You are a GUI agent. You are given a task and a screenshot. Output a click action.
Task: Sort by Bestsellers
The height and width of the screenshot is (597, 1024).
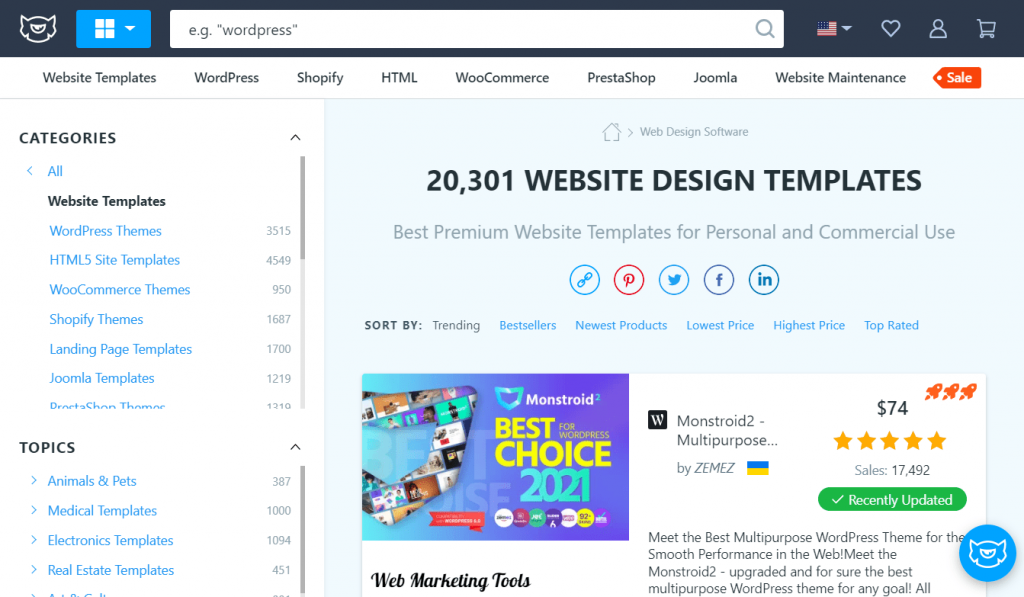[x=528, y=325]
